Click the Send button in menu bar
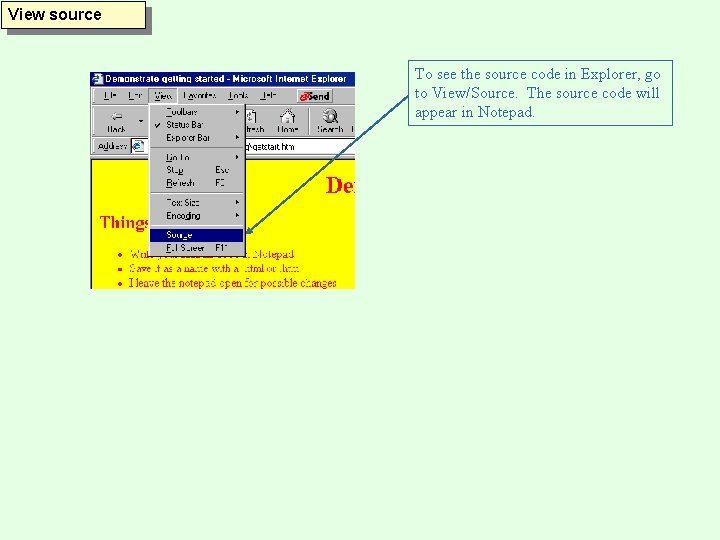720x540 pixels. (x=315, y=96)
